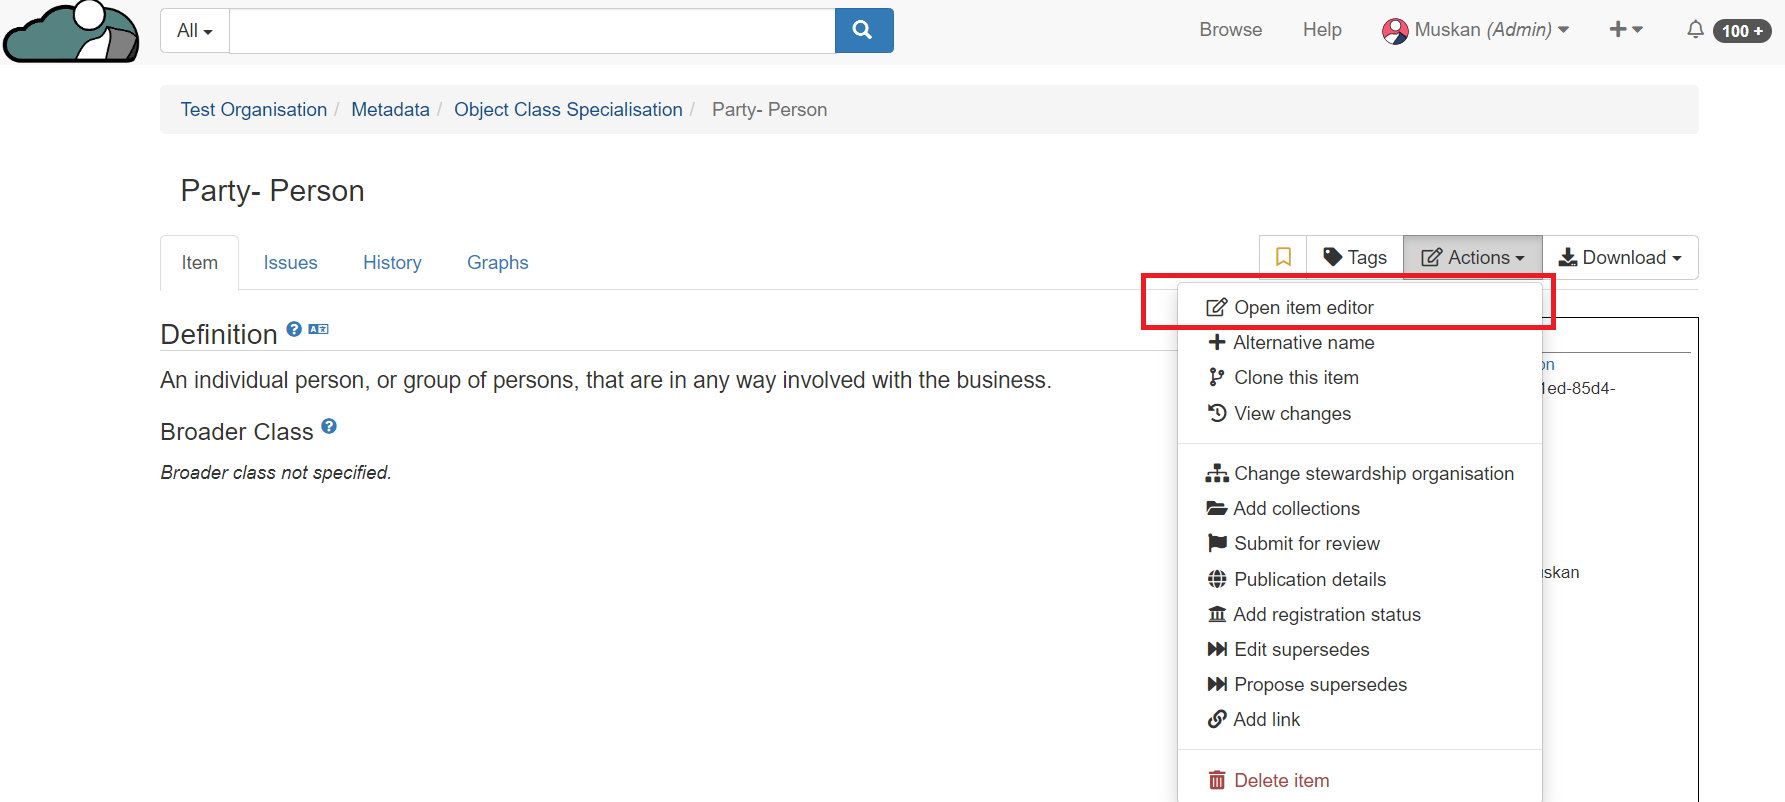Viewport: 1785px width, 802px height.
Task: Click the cloud logo home icon
Action: 71,33
